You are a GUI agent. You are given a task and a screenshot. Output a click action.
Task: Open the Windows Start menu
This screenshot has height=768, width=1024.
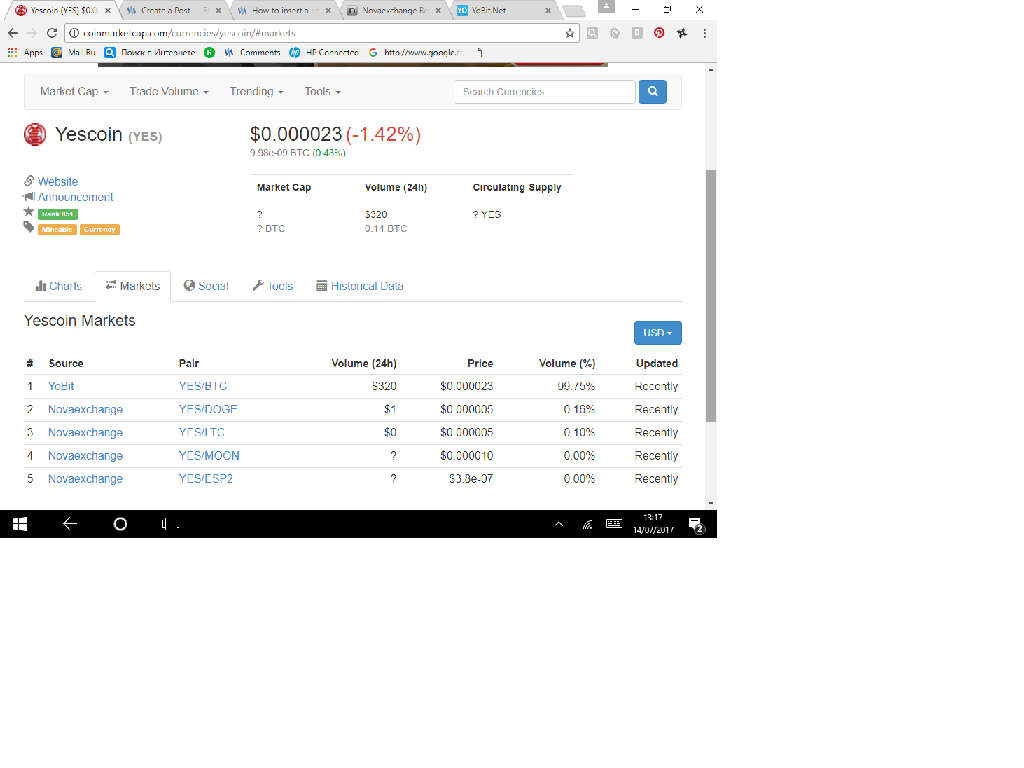[20, 524]
